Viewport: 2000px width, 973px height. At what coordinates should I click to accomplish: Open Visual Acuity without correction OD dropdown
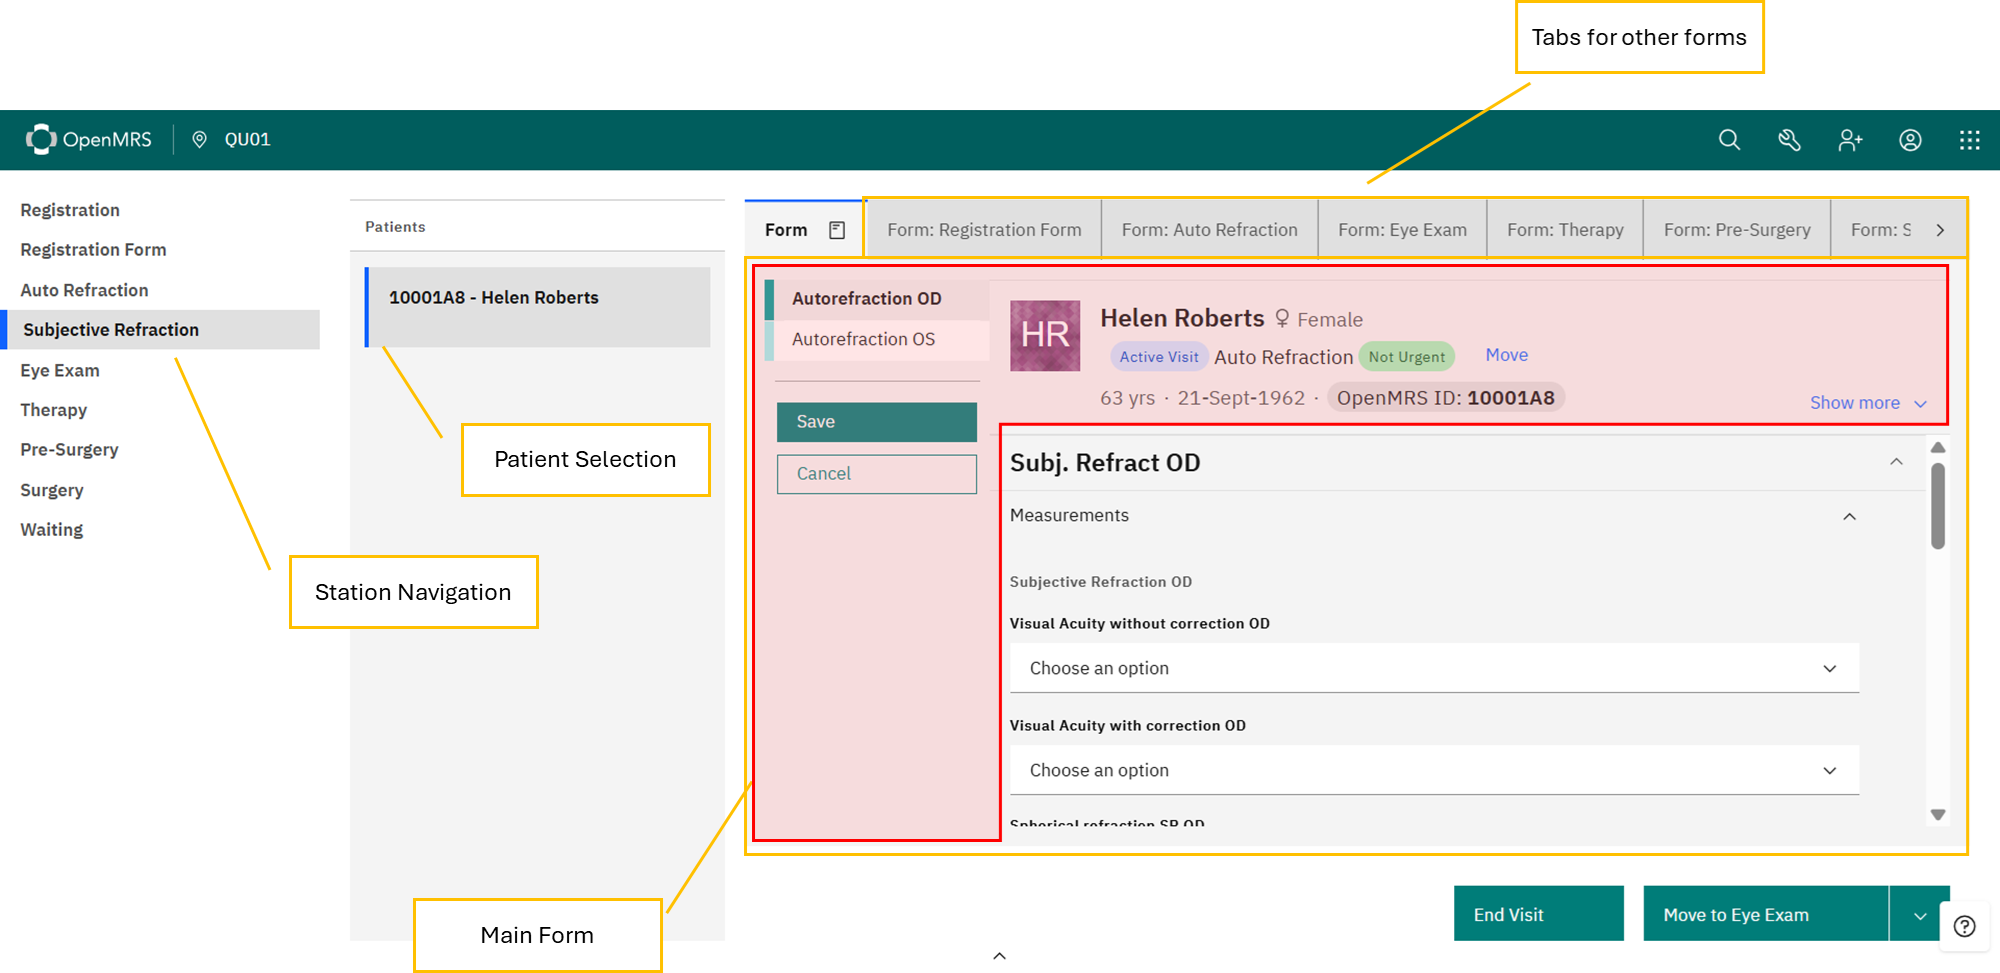click(1433, 668)
